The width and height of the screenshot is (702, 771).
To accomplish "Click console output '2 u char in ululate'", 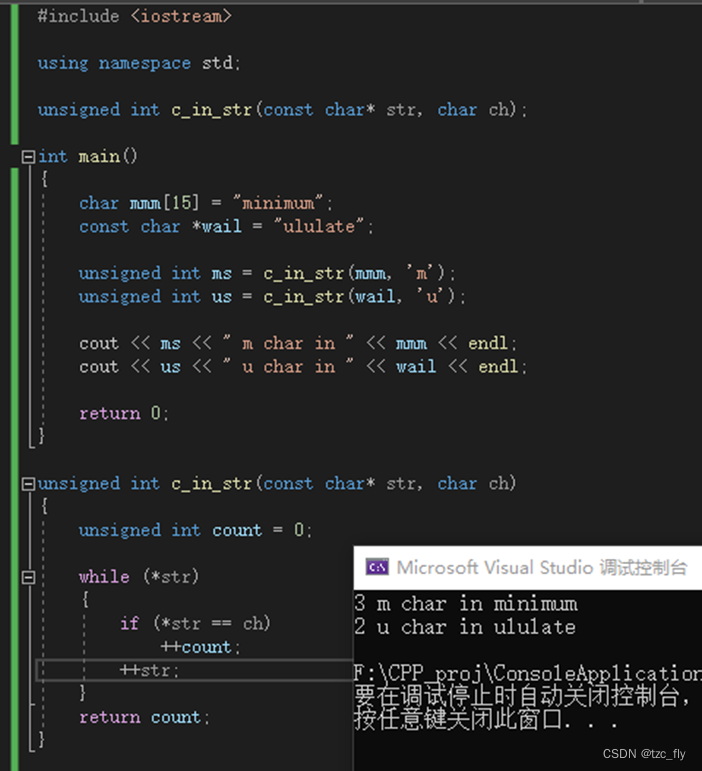I will click(x=465, y=627).
